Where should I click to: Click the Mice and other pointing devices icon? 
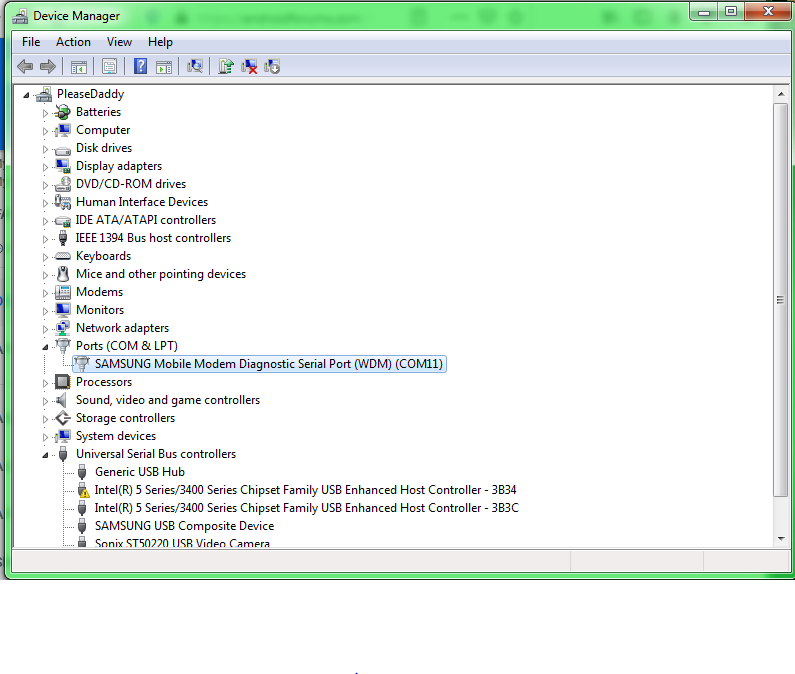[63, 274]
